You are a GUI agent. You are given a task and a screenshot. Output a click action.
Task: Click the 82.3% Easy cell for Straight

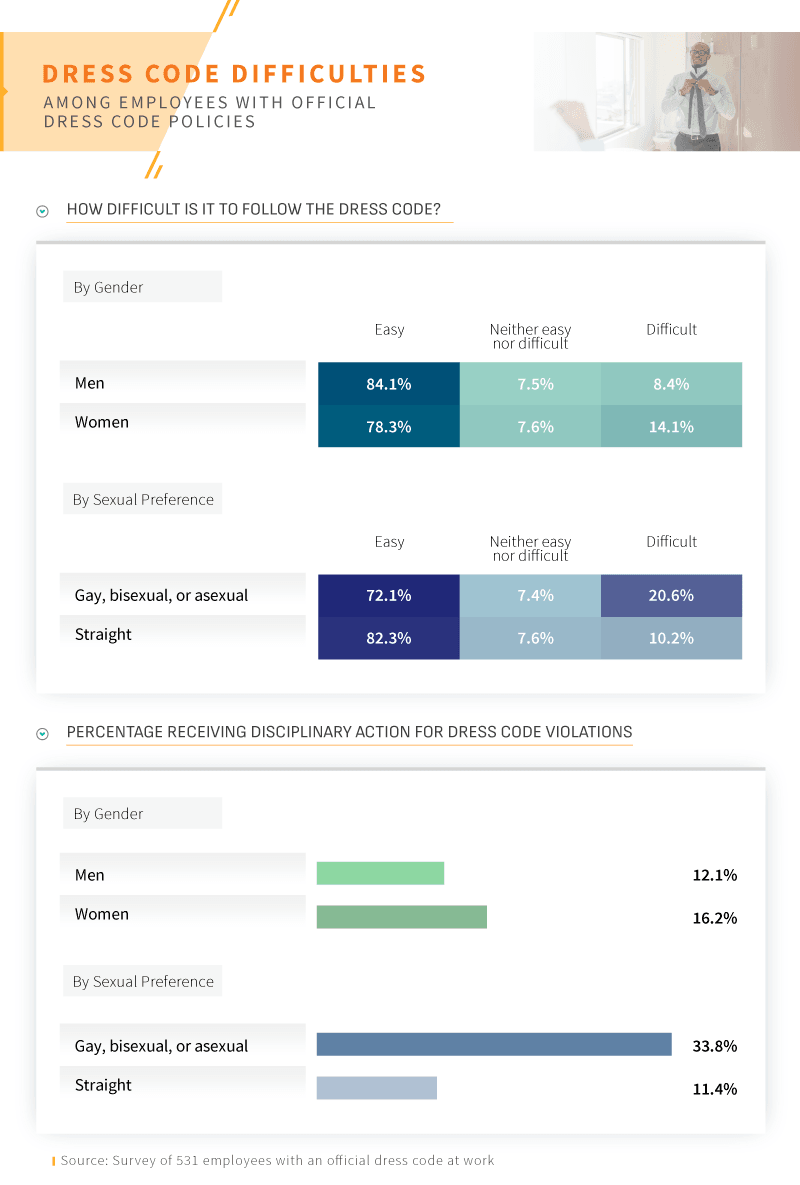[389, 638]
